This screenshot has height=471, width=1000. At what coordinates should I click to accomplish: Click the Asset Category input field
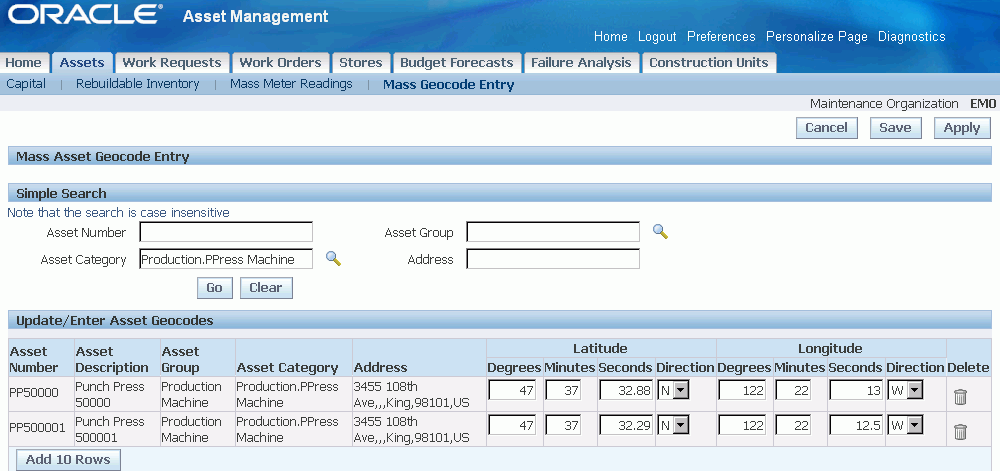(226, 259)
